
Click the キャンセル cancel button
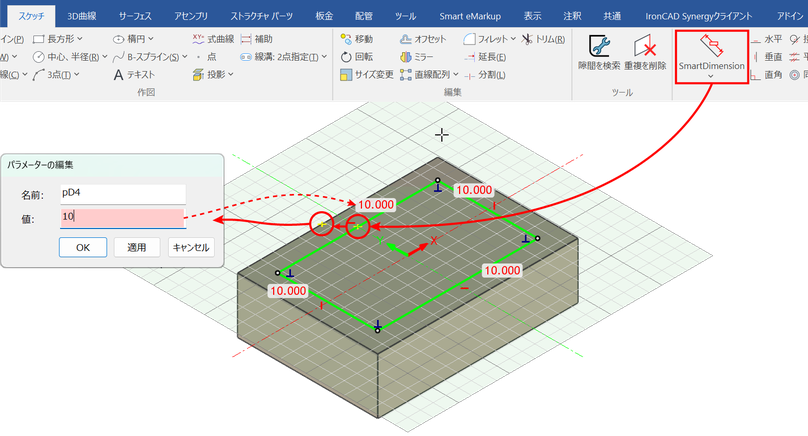(x=191, y=247)
